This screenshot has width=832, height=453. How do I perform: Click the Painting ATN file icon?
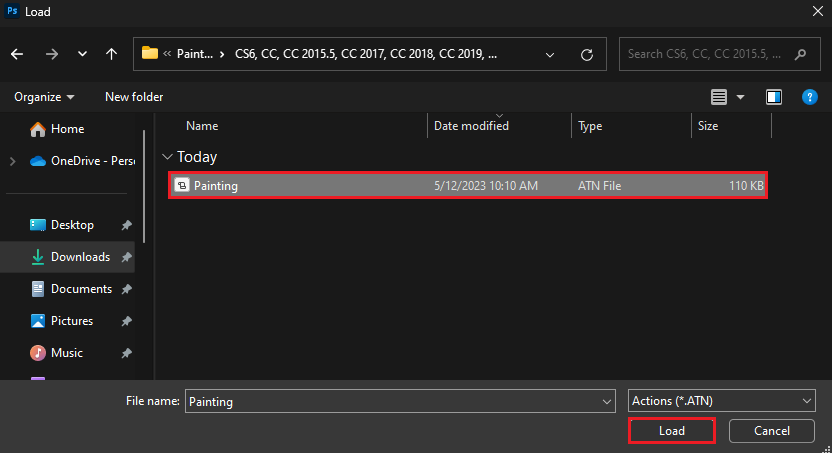click(182, 185)
